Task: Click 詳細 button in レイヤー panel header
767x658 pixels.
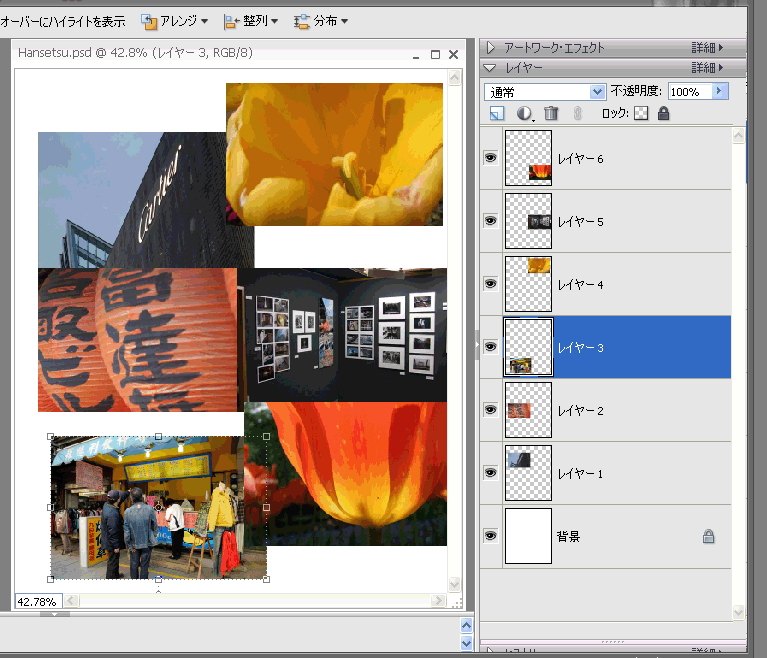Action: [705, 68]
